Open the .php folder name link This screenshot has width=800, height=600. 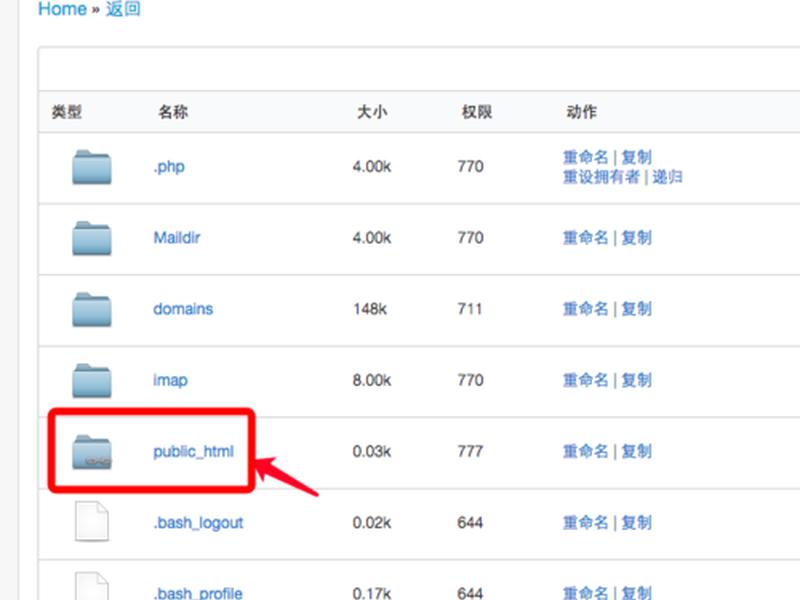[169, 167]
